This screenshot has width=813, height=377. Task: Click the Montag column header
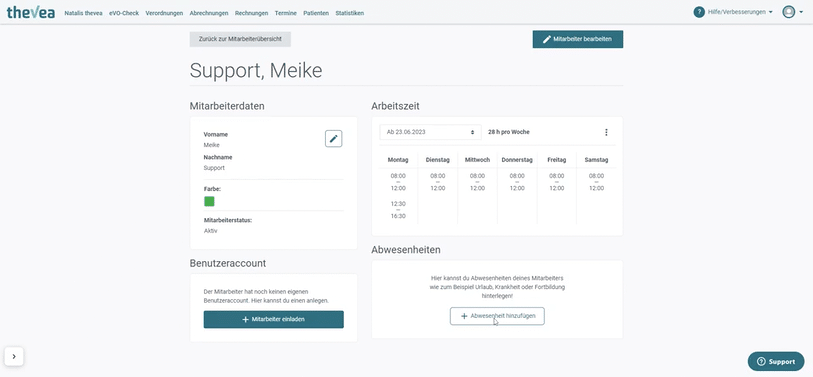click(x=398, y=160)
